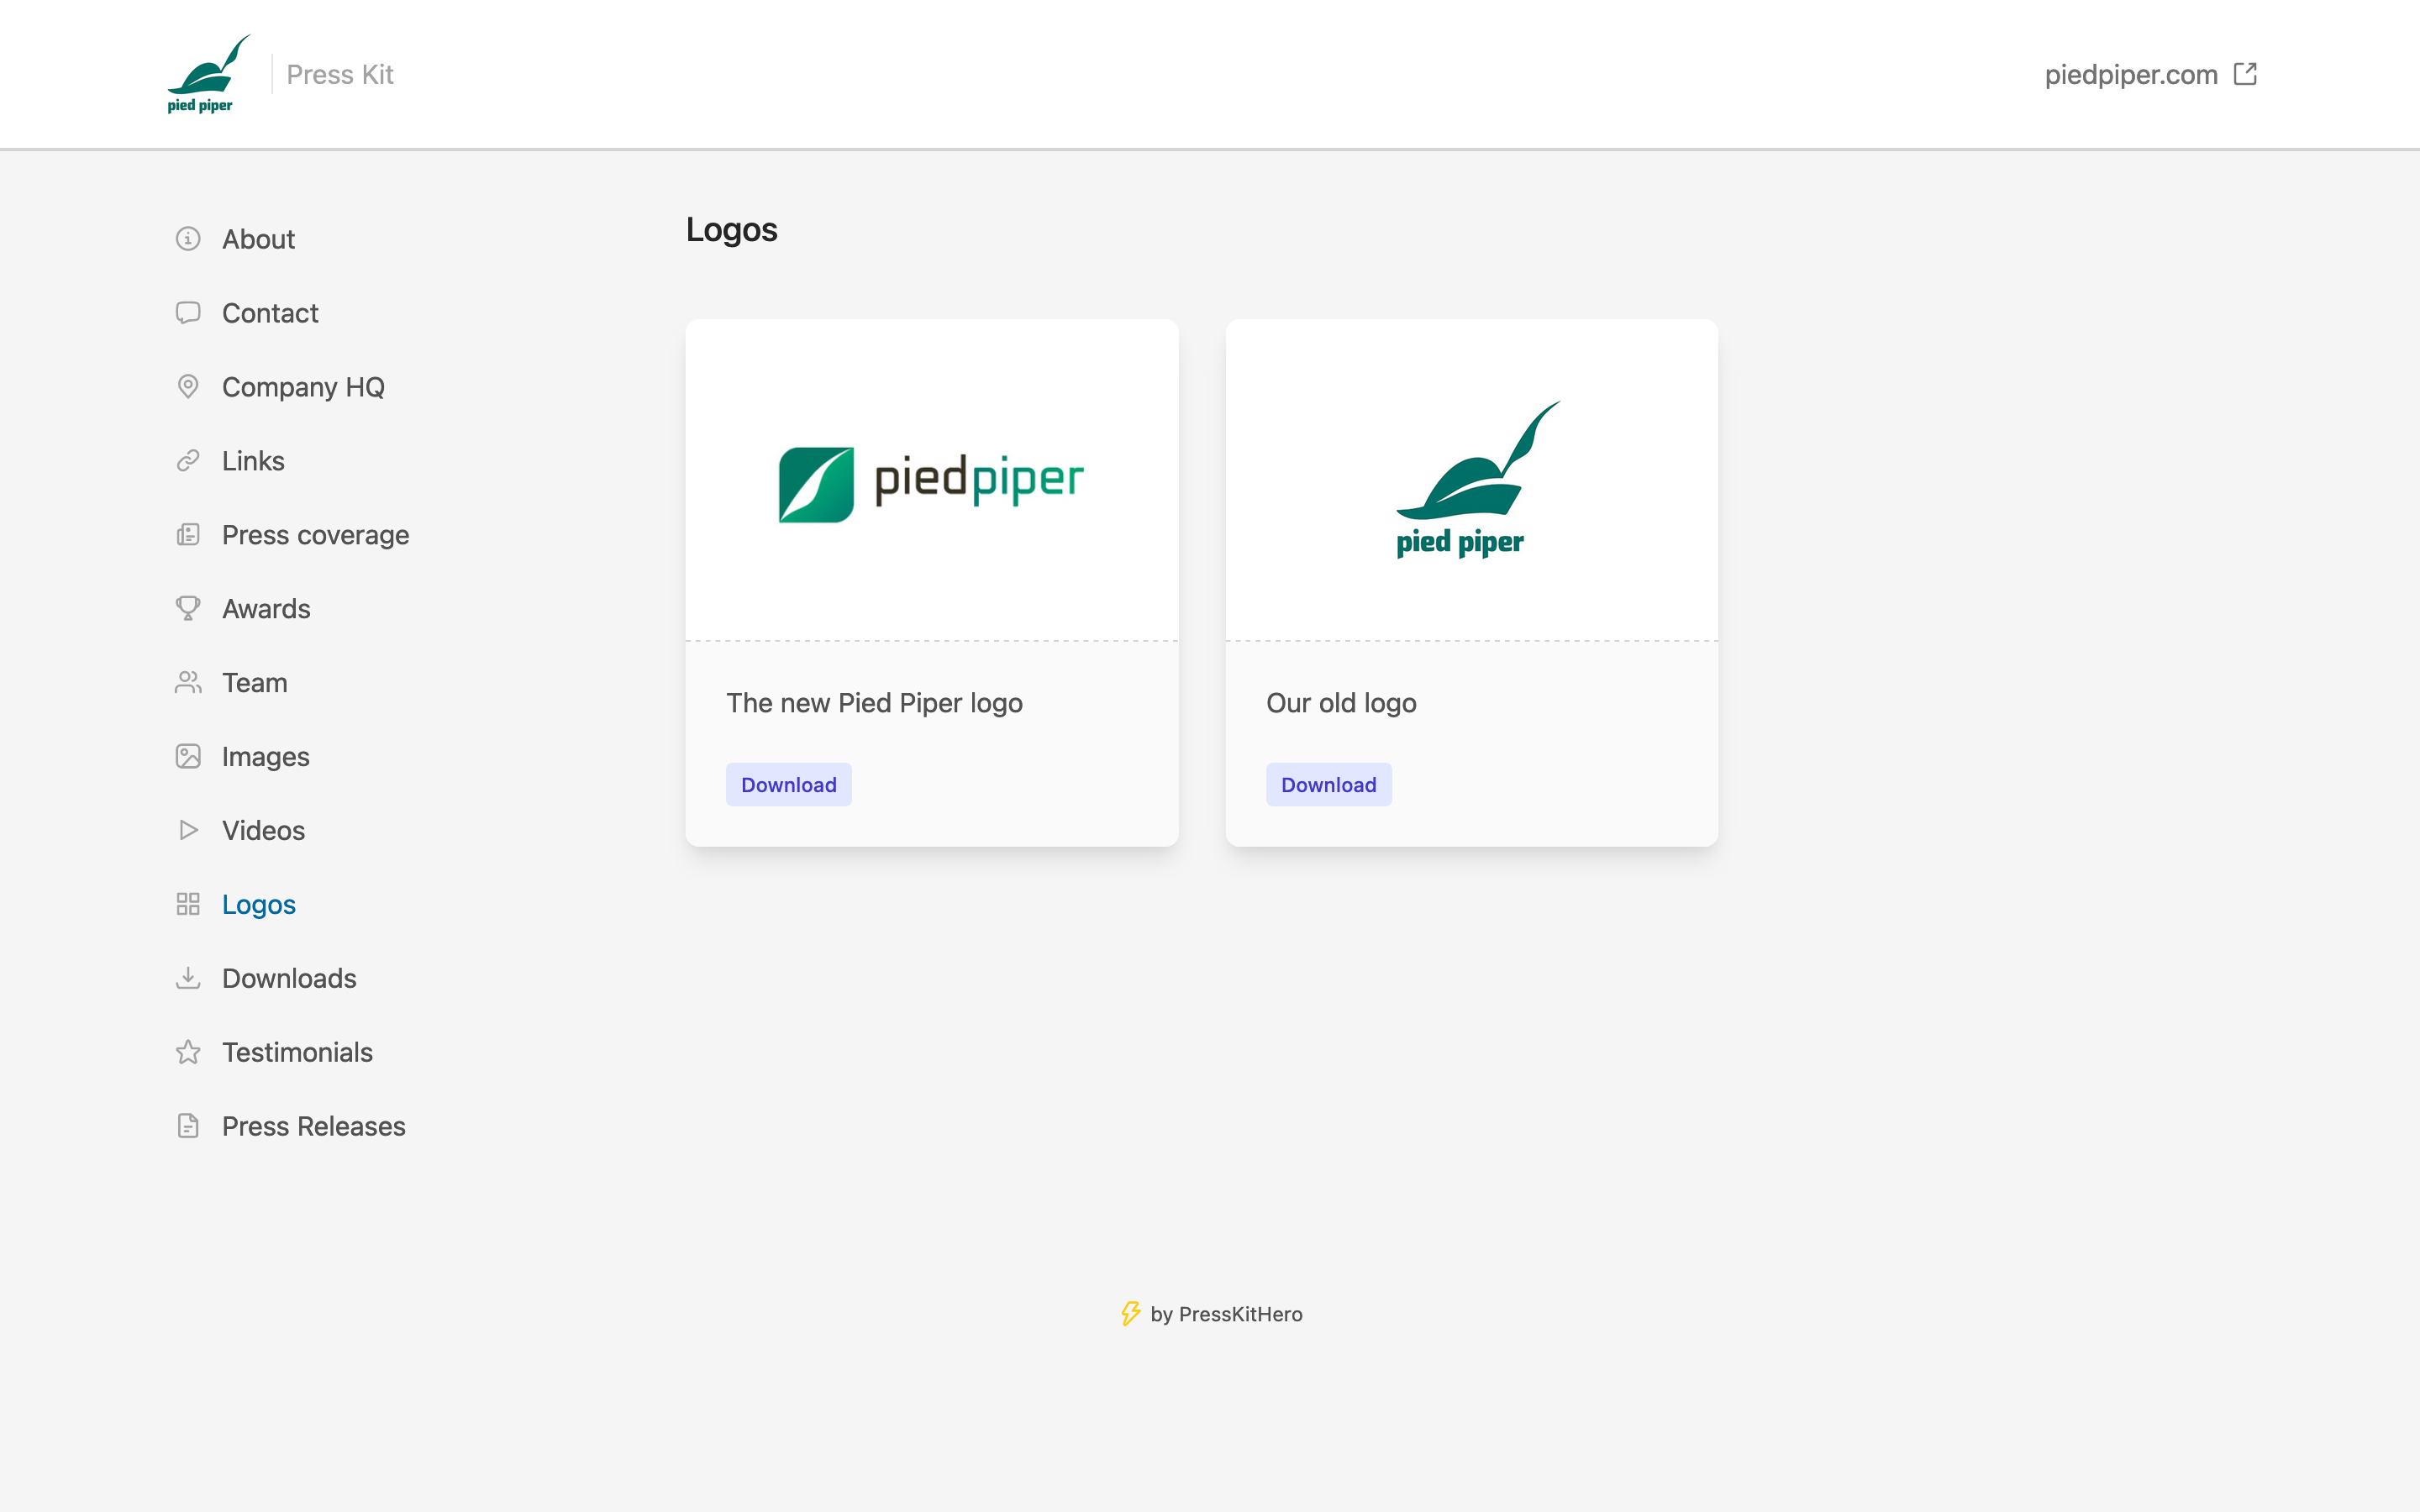The width and height of the screenshot is (2420, 1512).
Task: Click the new piedpiper logo thumbnail
Action: [x=931, y=483]
